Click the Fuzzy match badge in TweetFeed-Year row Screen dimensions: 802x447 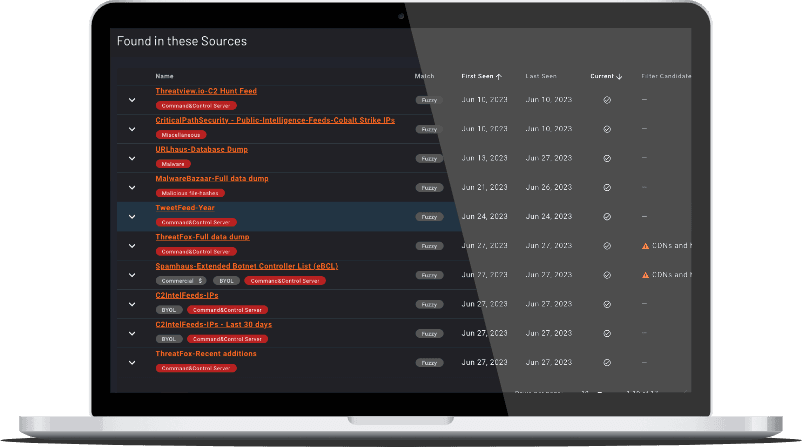coord(429,217)
